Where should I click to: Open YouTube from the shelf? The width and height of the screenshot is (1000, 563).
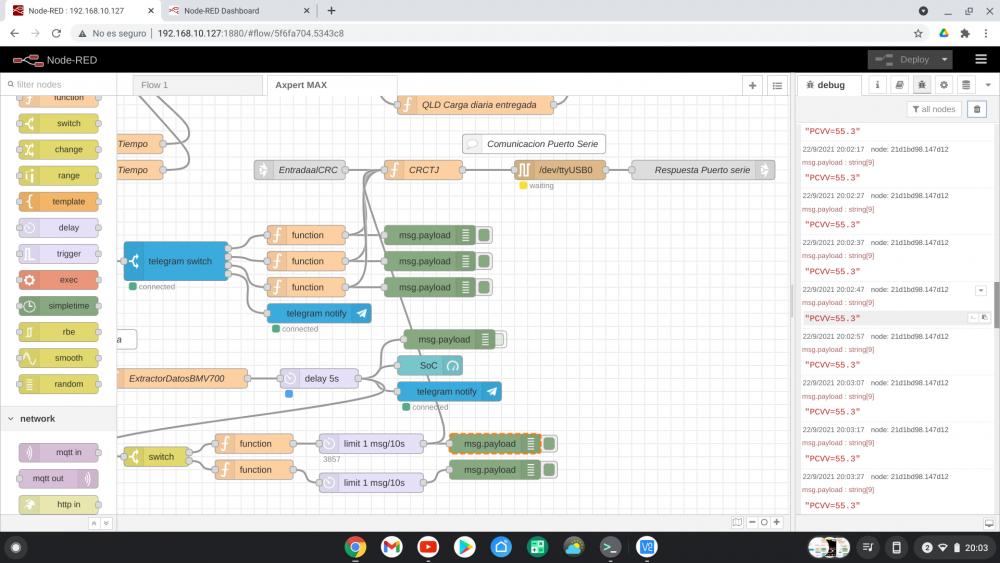click(428, 547)
